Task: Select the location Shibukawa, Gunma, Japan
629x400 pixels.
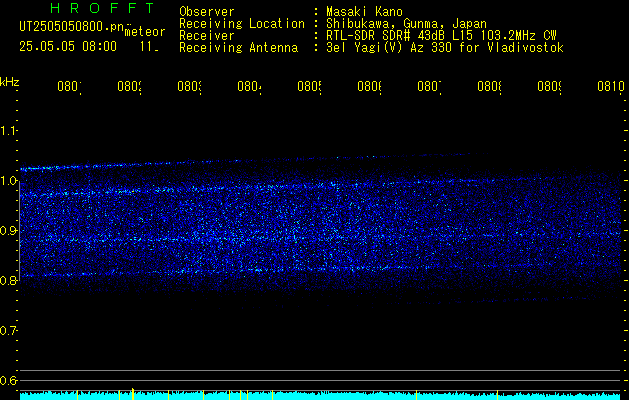Action: tap(406, 24)
